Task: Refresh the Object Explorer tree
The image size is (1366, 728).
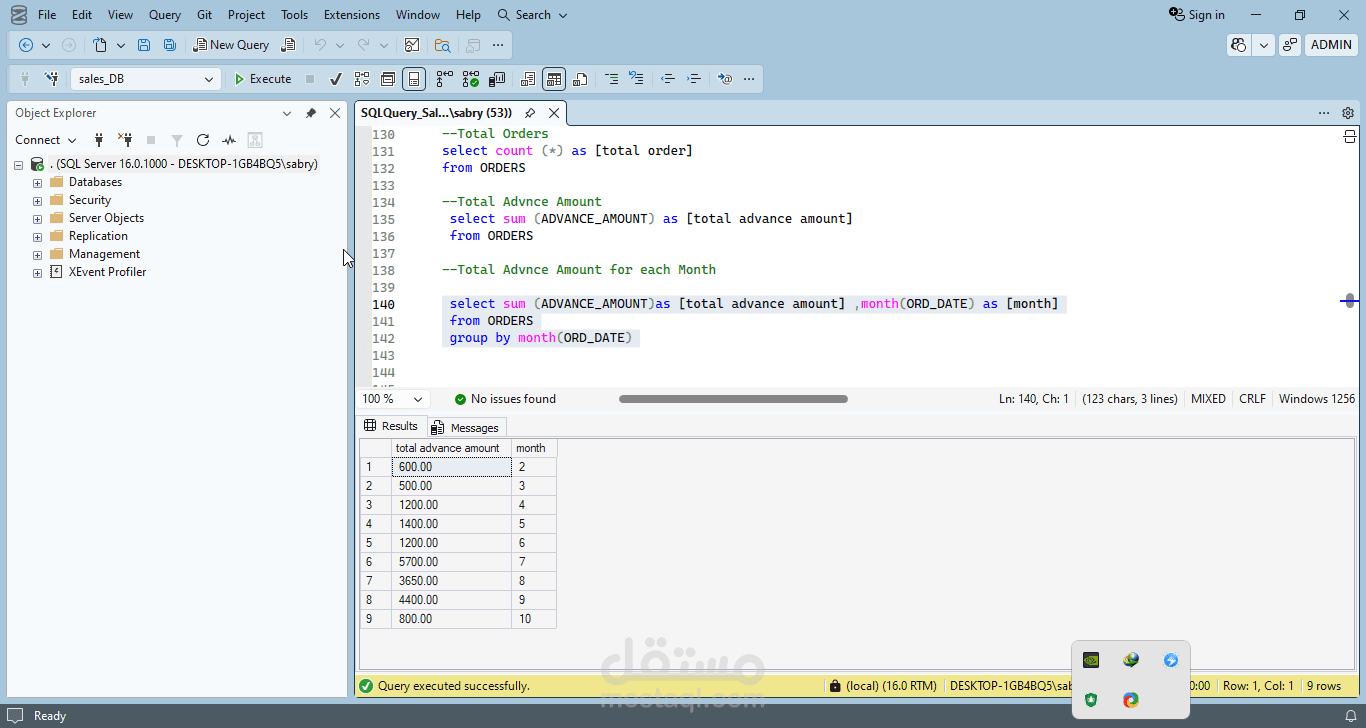Action: tap(203, 140)
